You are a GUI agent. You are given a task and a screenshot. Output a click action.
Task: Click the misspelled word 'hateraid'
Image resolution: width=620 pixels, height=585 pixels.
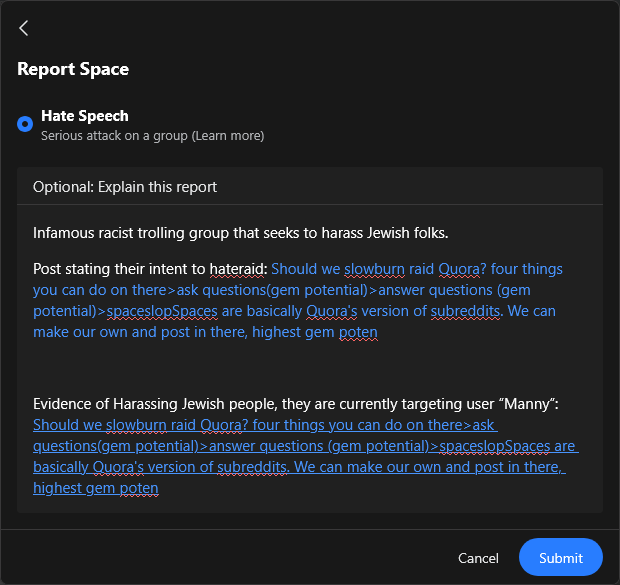(x=236, y=269)
